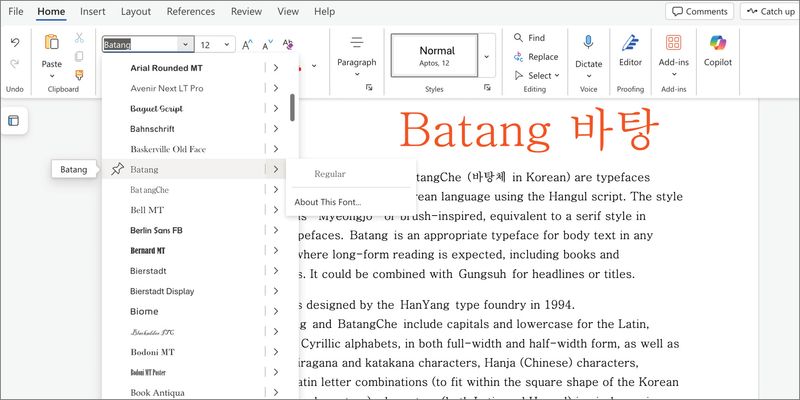
Task: Click the Undo arrow icon
Action: (x=15, y=42)
